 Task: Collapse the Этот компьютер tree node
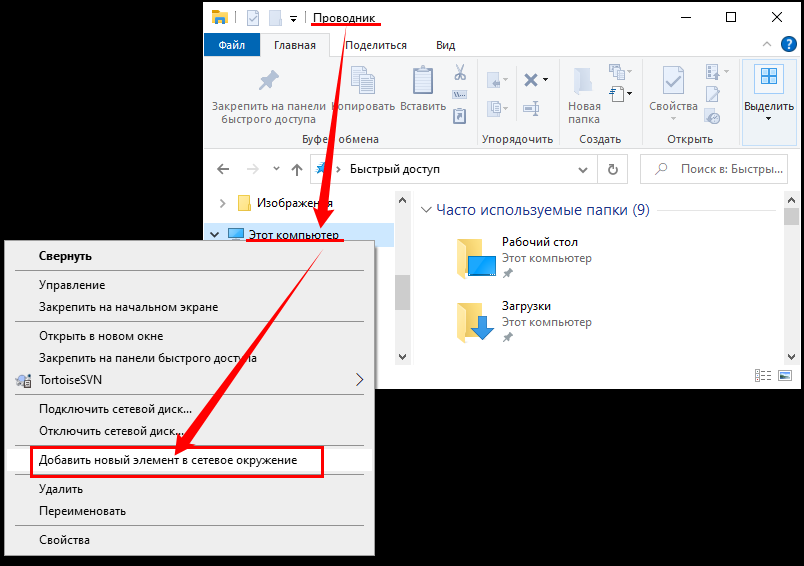click(x=214, y=235)
